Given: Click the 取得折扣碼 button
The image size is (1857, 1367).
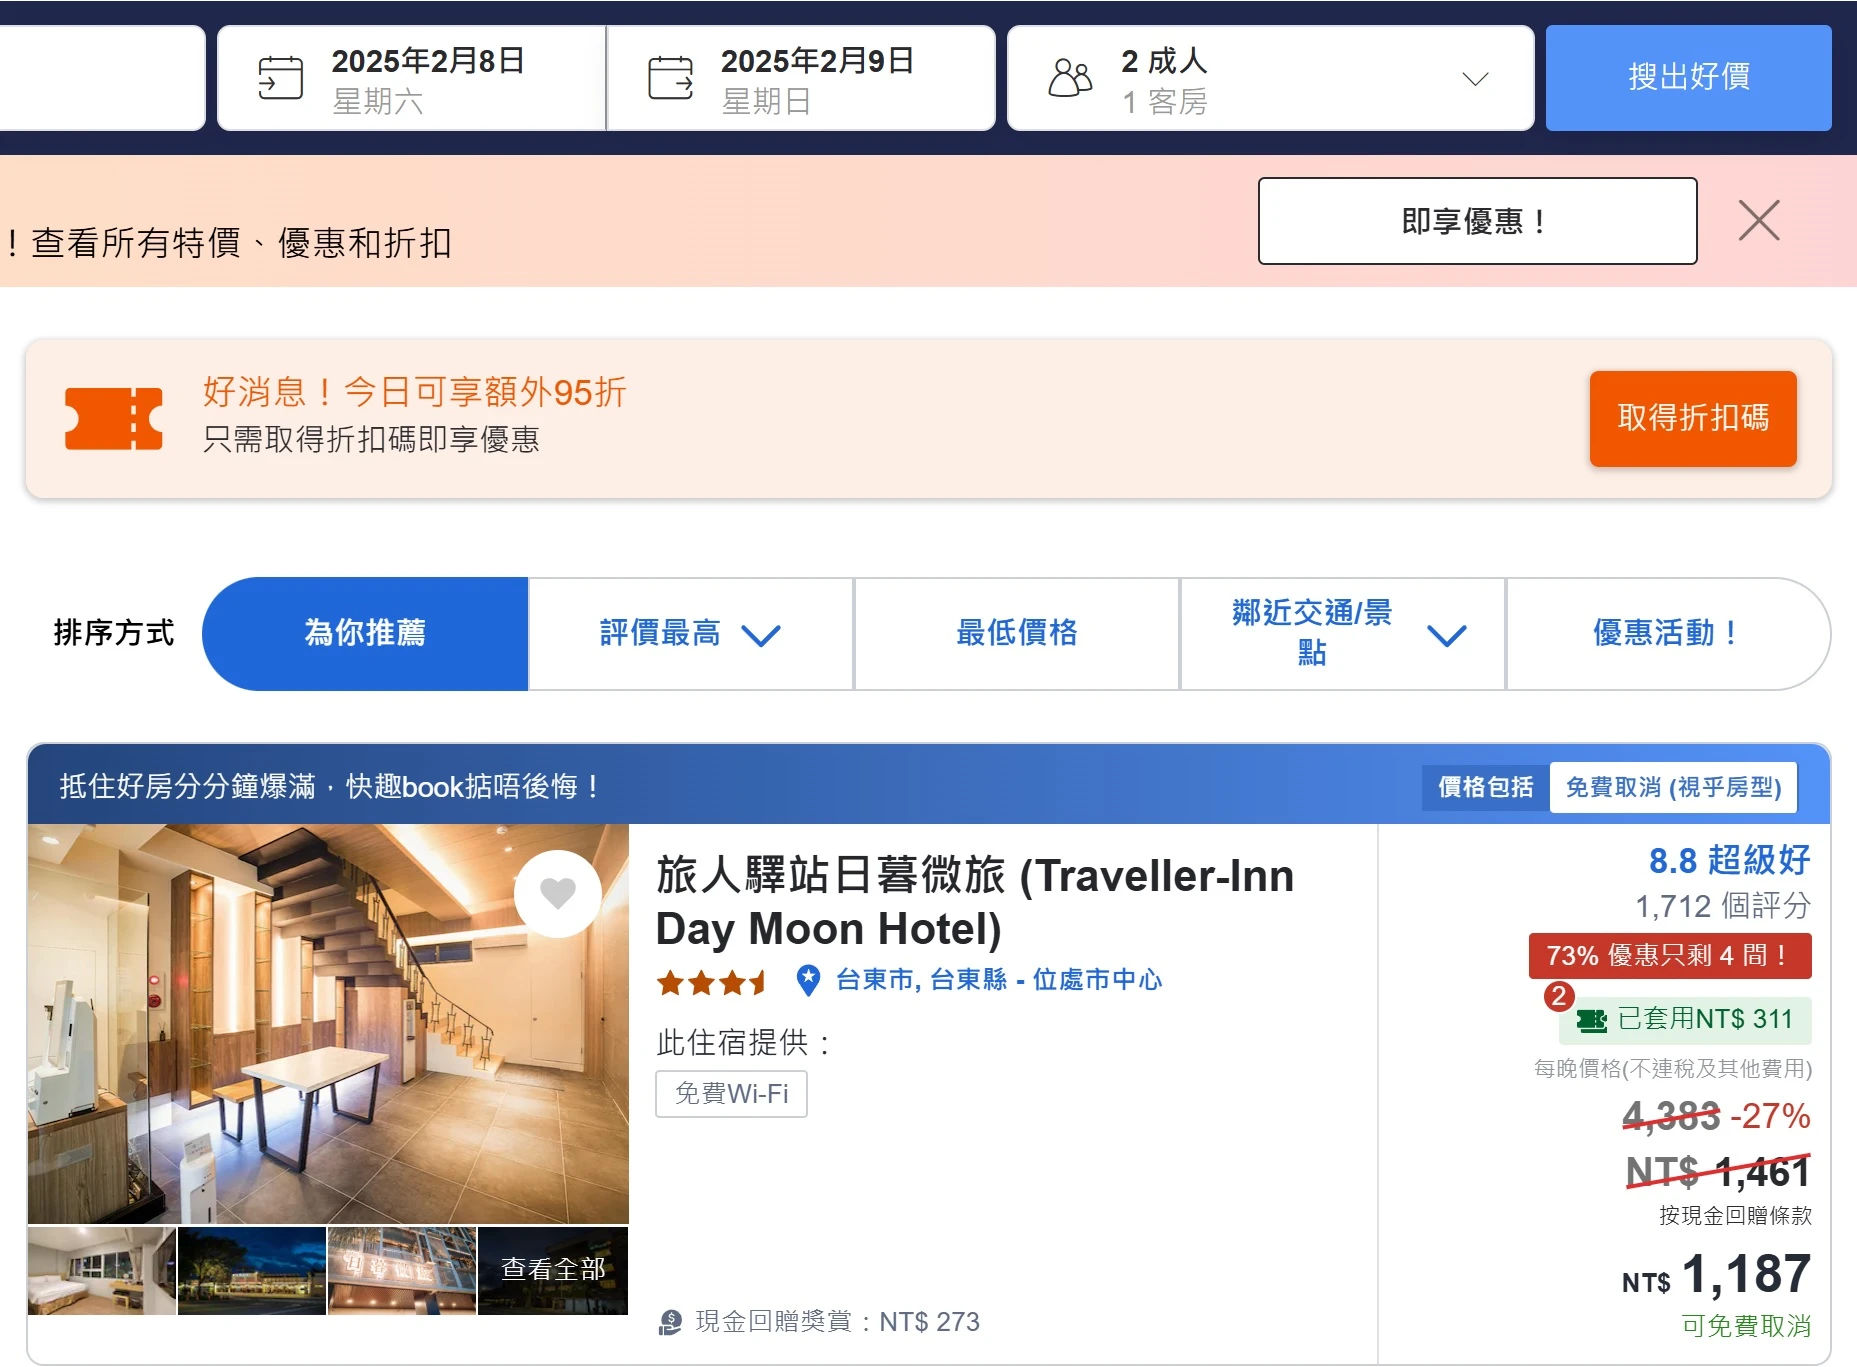Looking at the screenshot, I should 1693,418.
